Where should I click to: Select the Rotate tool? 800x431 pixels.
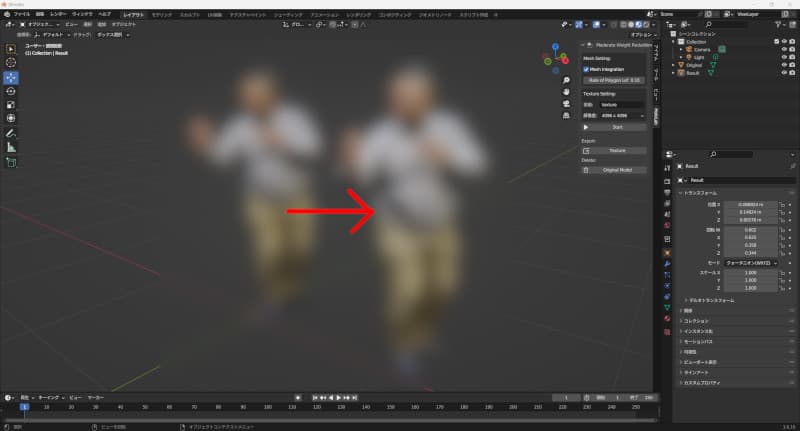pos(11,90)
